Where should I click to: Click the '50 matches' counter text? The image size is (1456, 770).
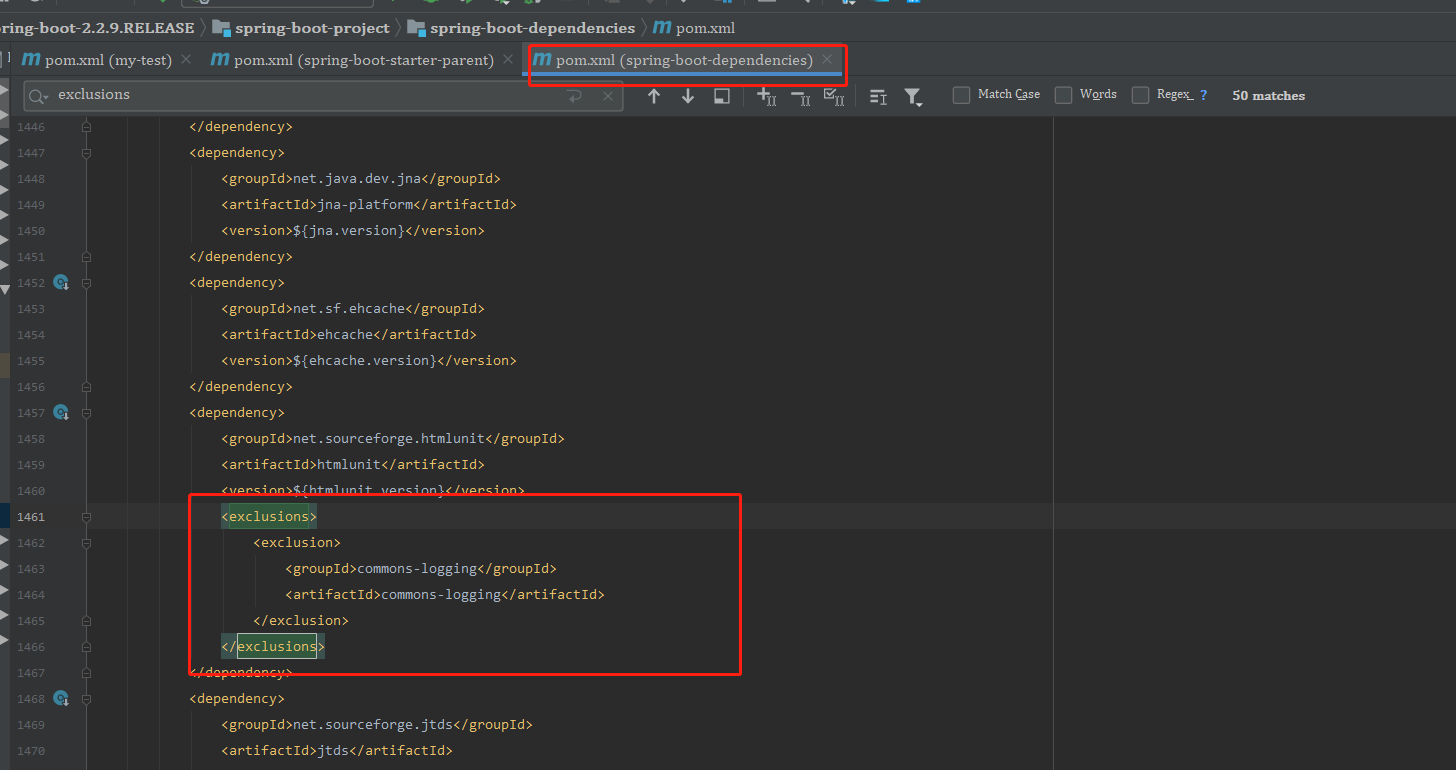click(x=1268, y=96)
